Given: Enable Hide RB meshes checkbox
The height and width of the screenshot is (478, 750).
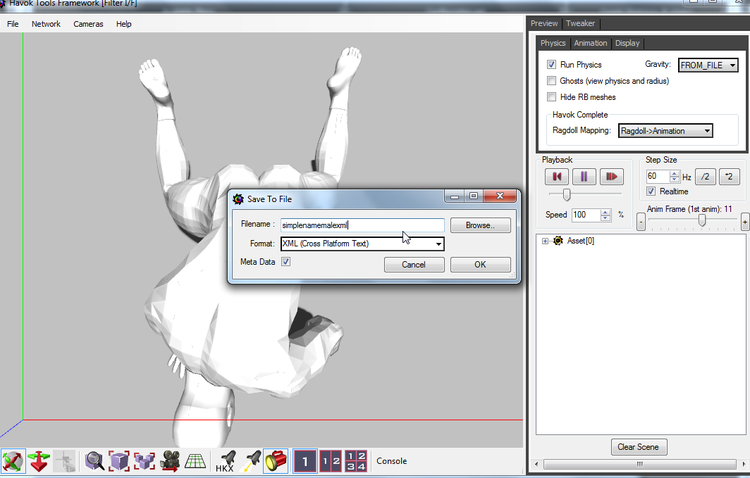Looking at the screenshot, I should 551,97.
